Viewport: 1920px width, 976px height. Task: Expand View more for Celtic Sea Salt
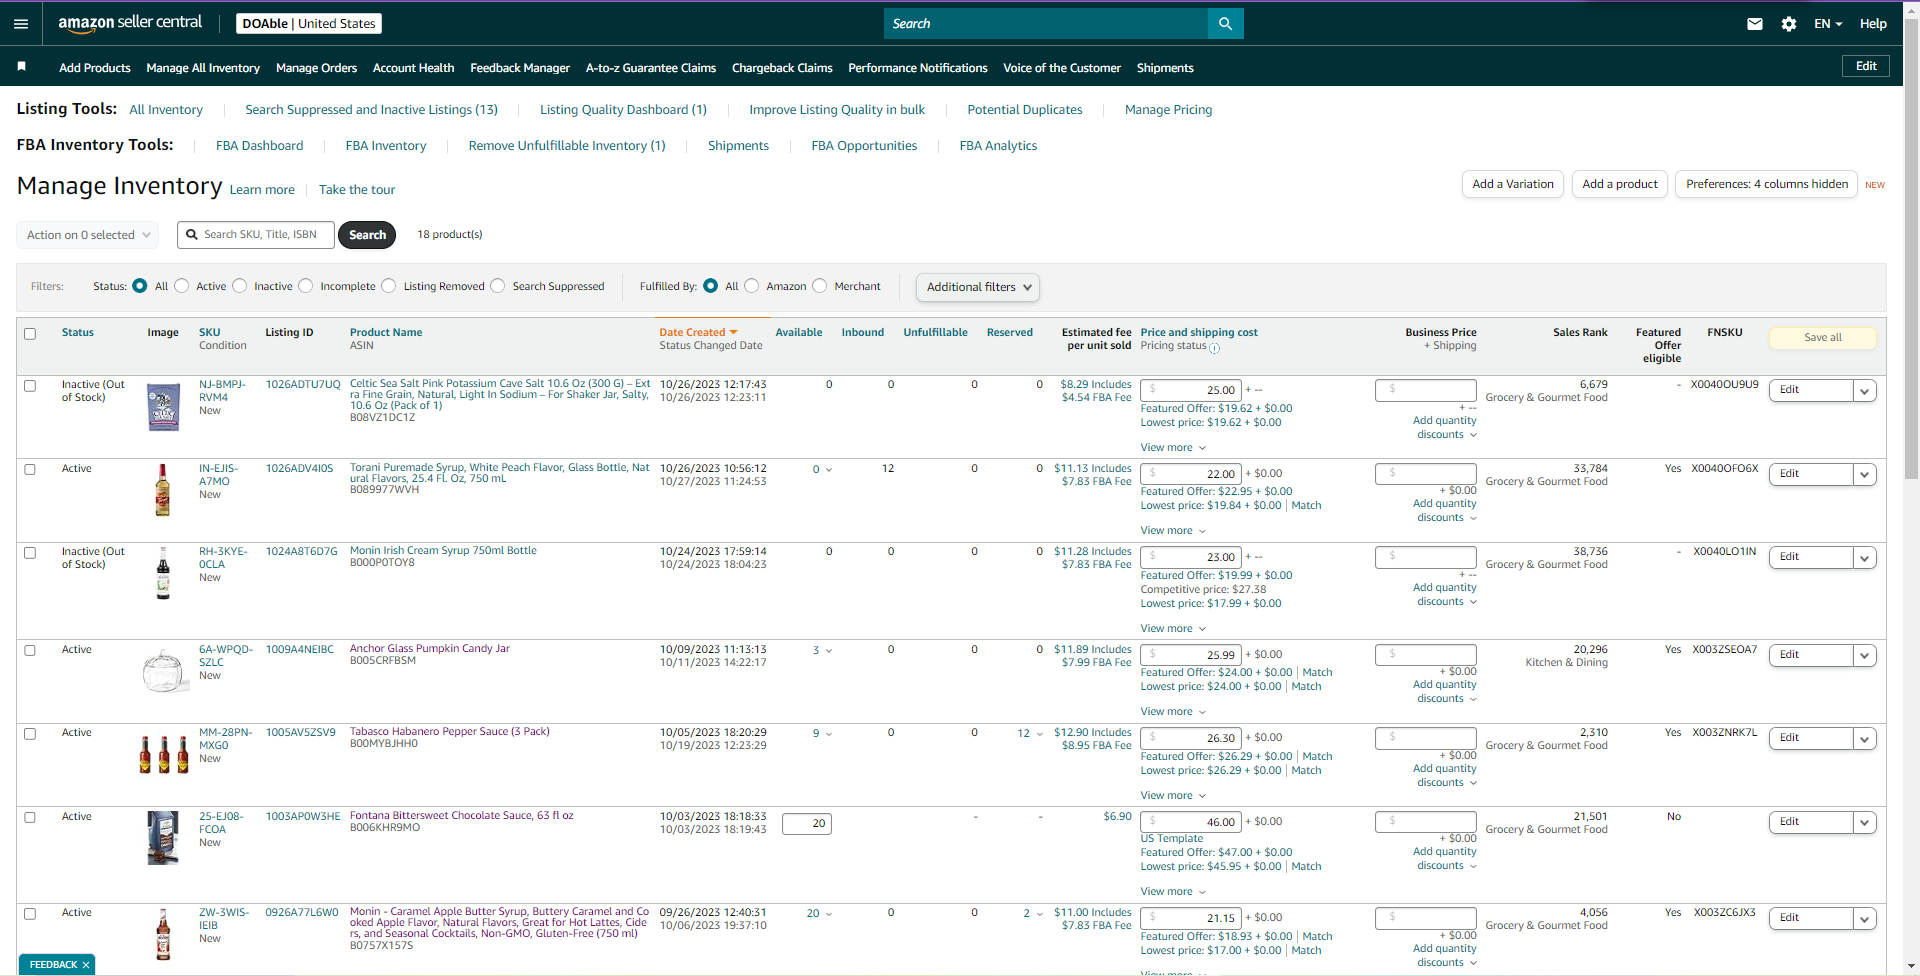(1173, 448)
